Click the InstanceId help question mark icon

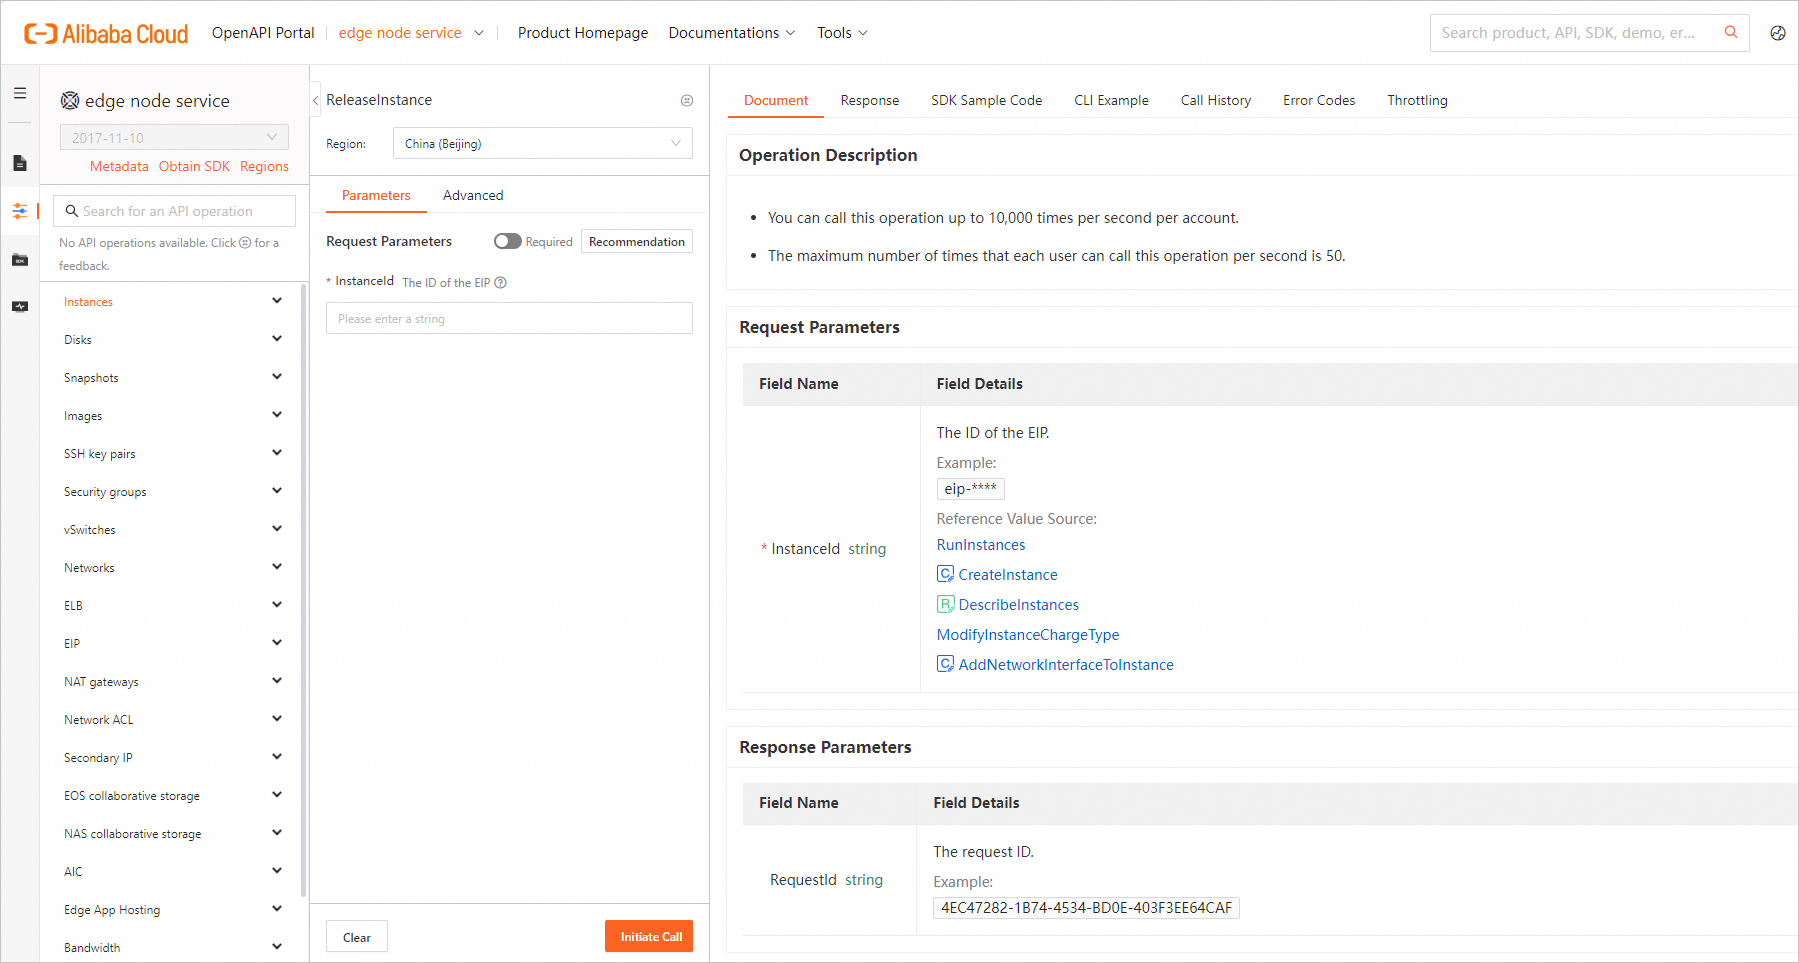[501, 283]
